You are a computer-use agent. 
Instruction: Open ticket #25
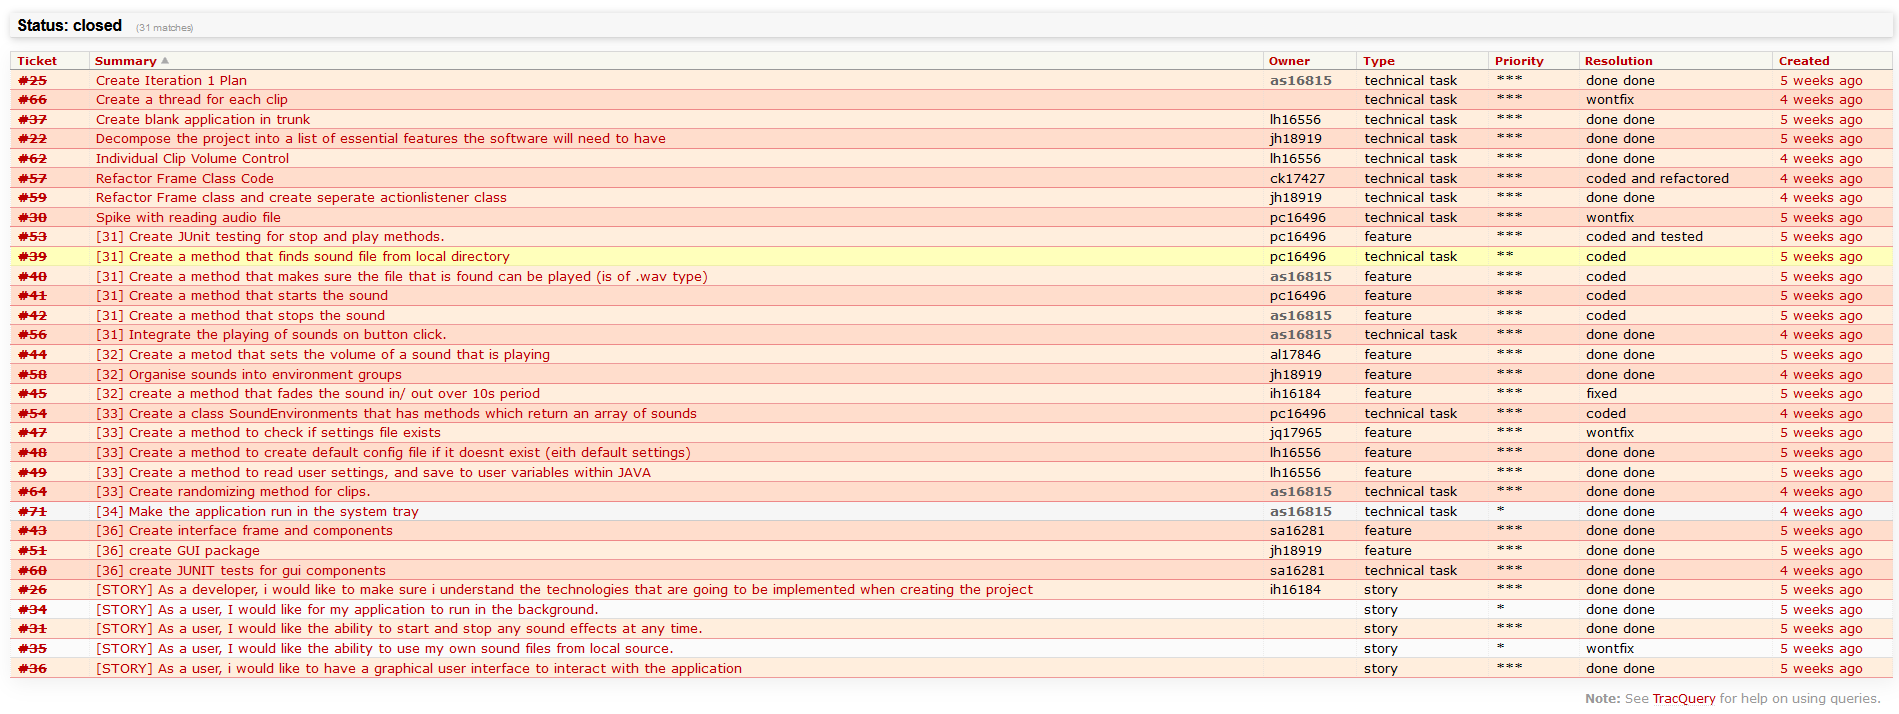pos(32,81)
